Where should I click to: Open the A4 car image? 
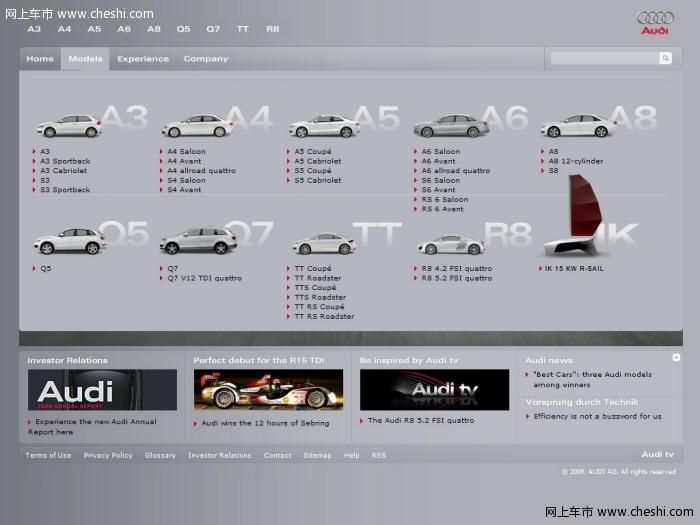(x=197, y=125)
